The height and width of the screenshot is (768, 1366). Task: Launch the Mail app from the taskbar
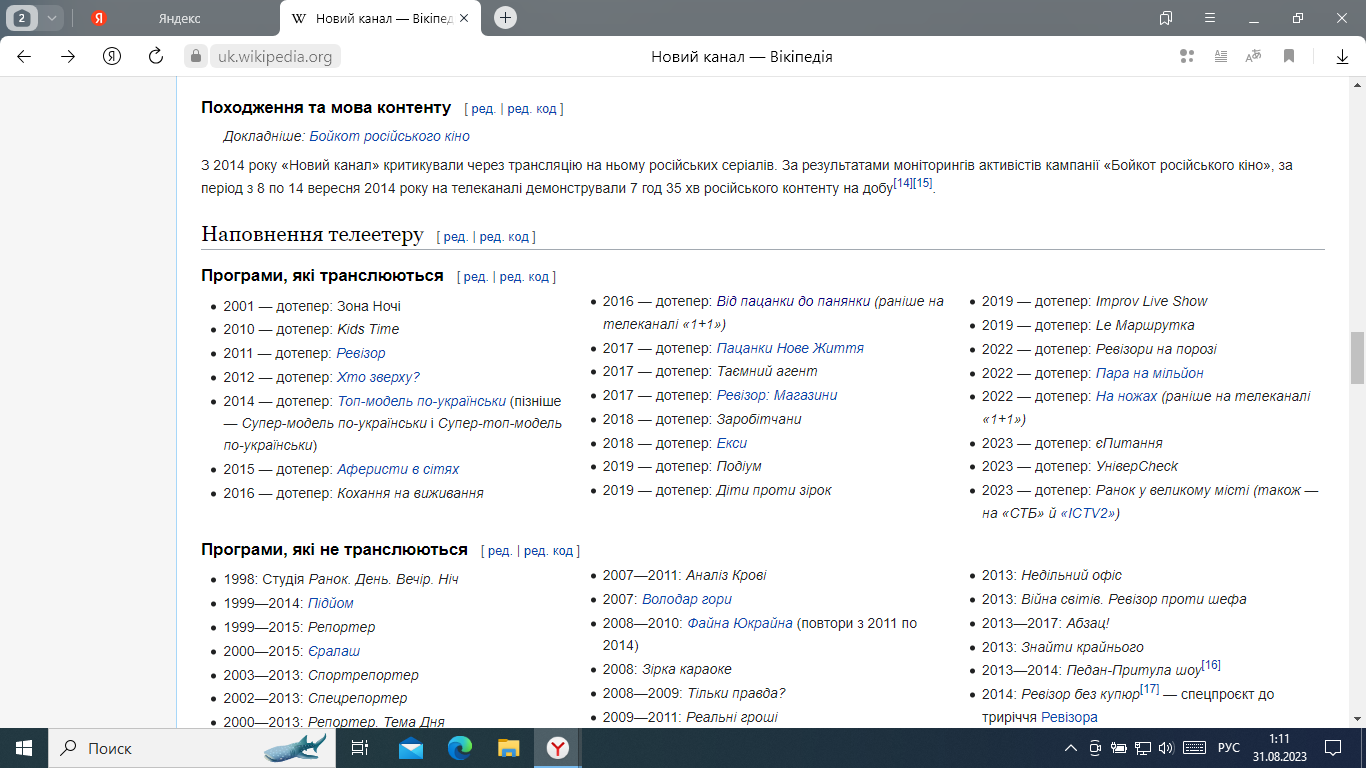click(x=411, y=747)
